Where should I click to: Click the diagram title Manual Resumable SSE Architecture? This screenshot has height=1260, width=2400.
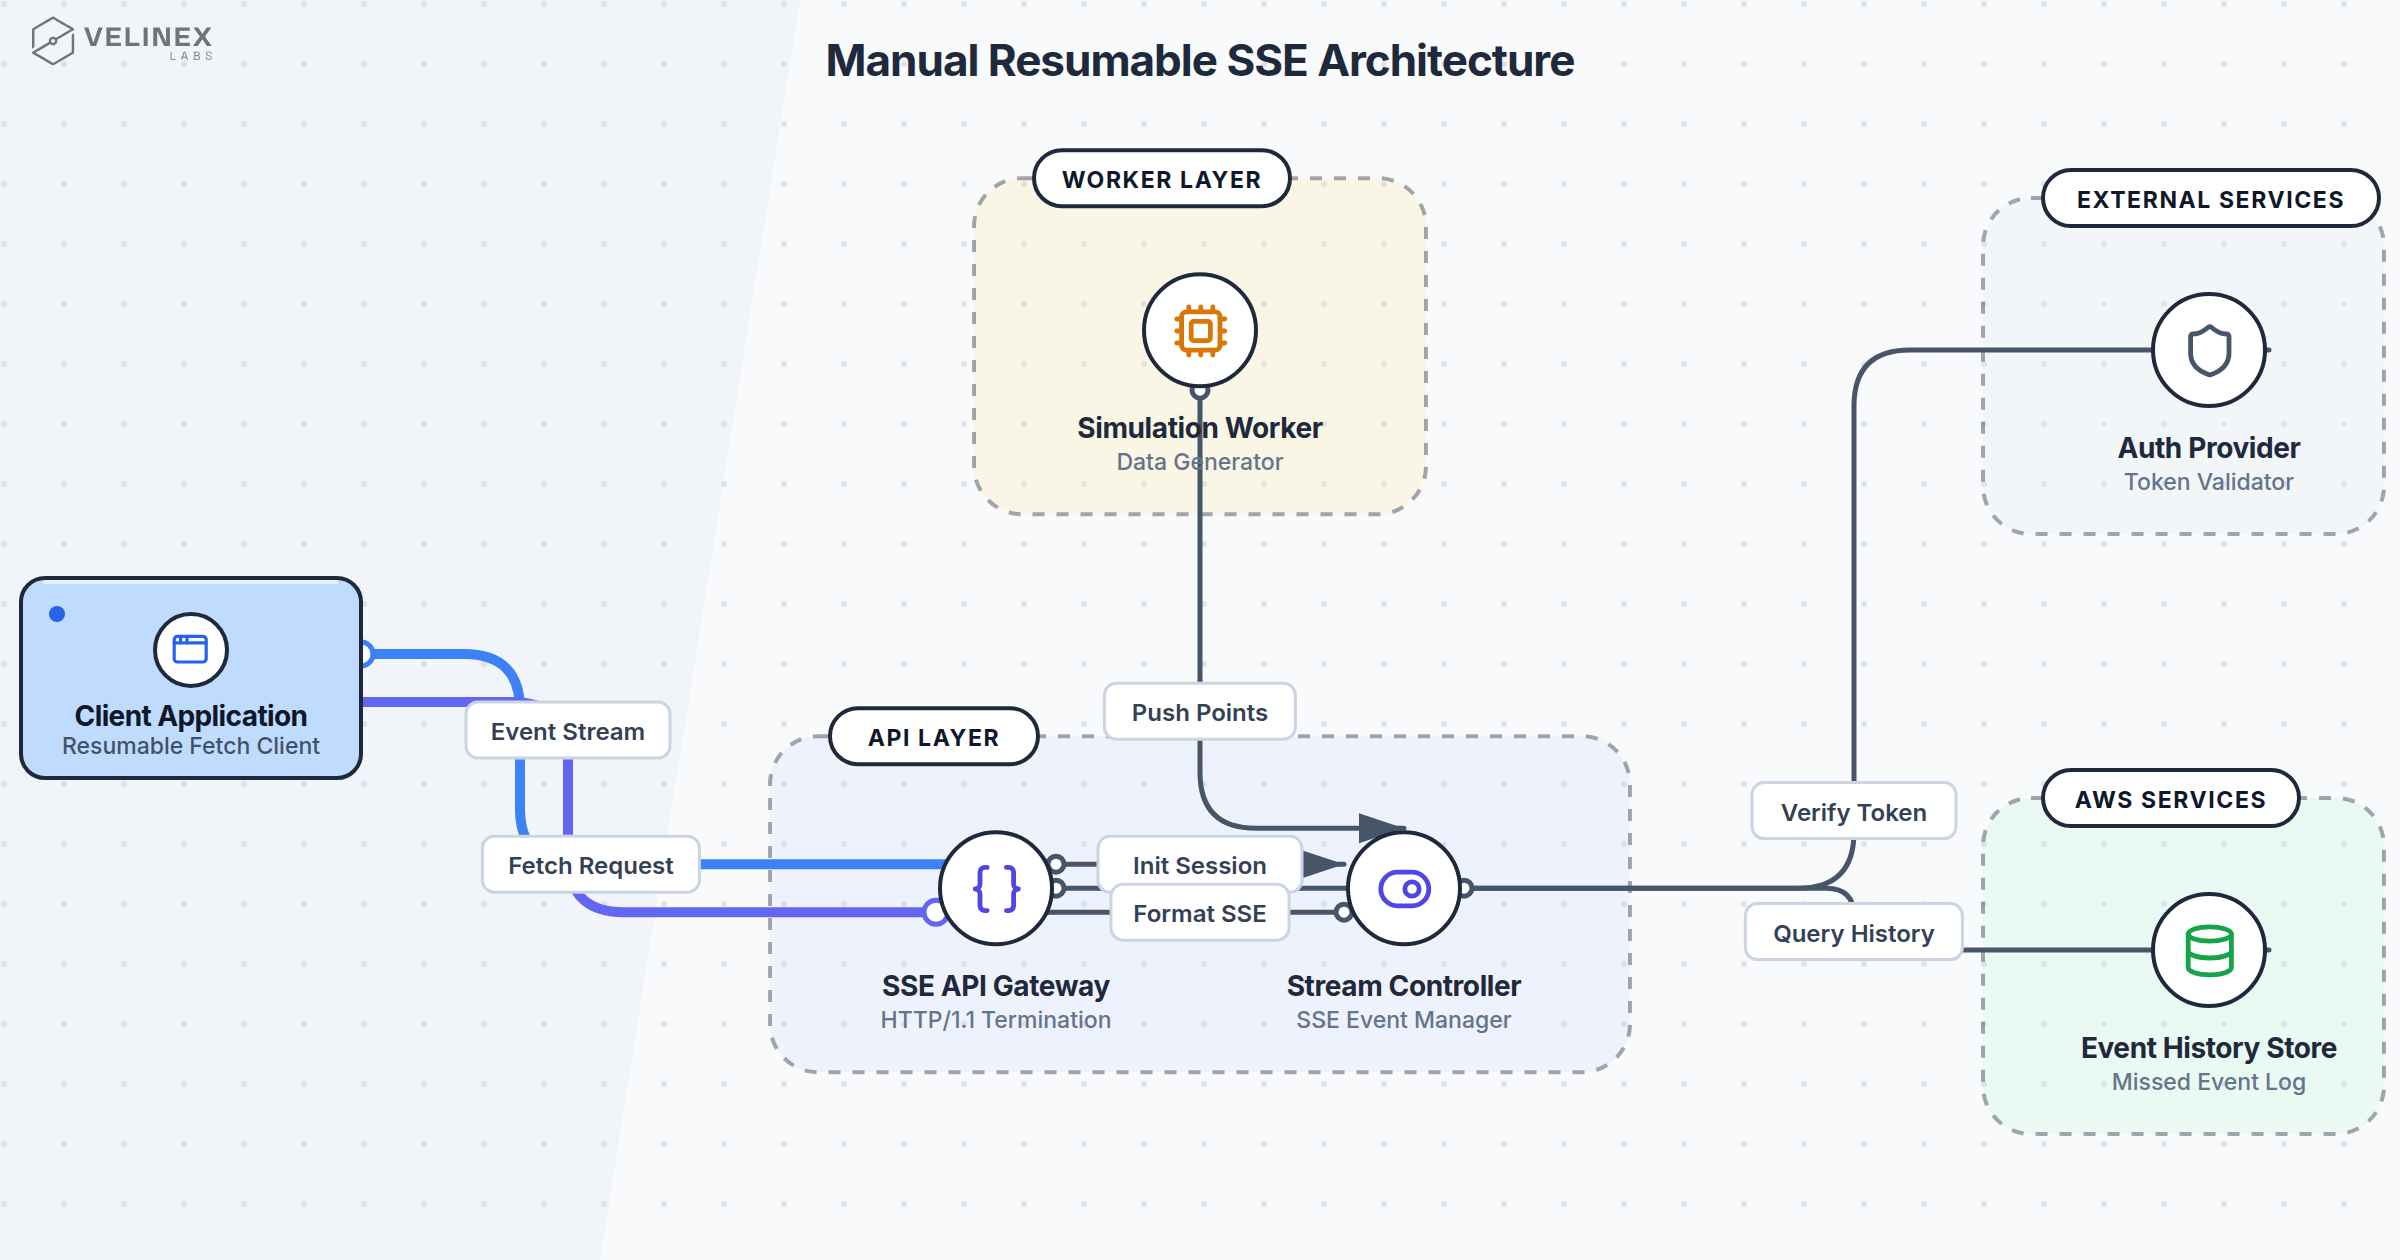tap(1199, 61)
